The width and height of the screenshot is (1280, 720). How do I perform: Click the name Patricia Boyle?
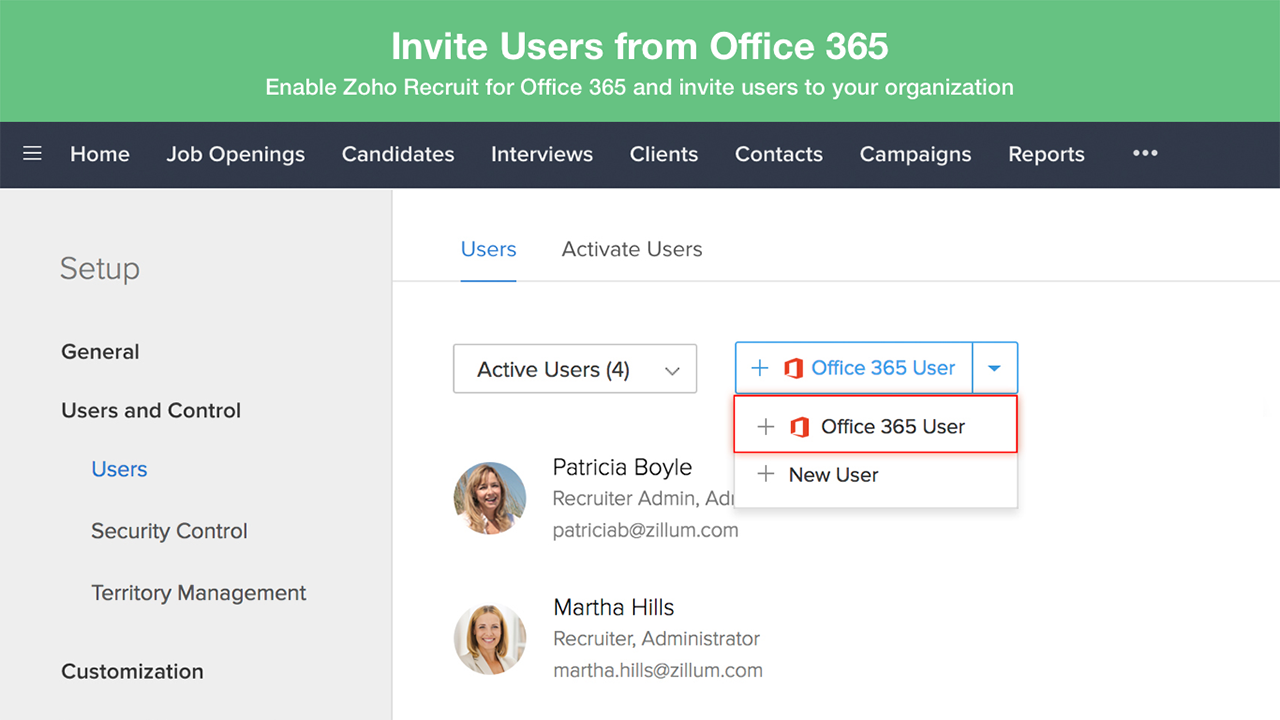pos(622,467)
